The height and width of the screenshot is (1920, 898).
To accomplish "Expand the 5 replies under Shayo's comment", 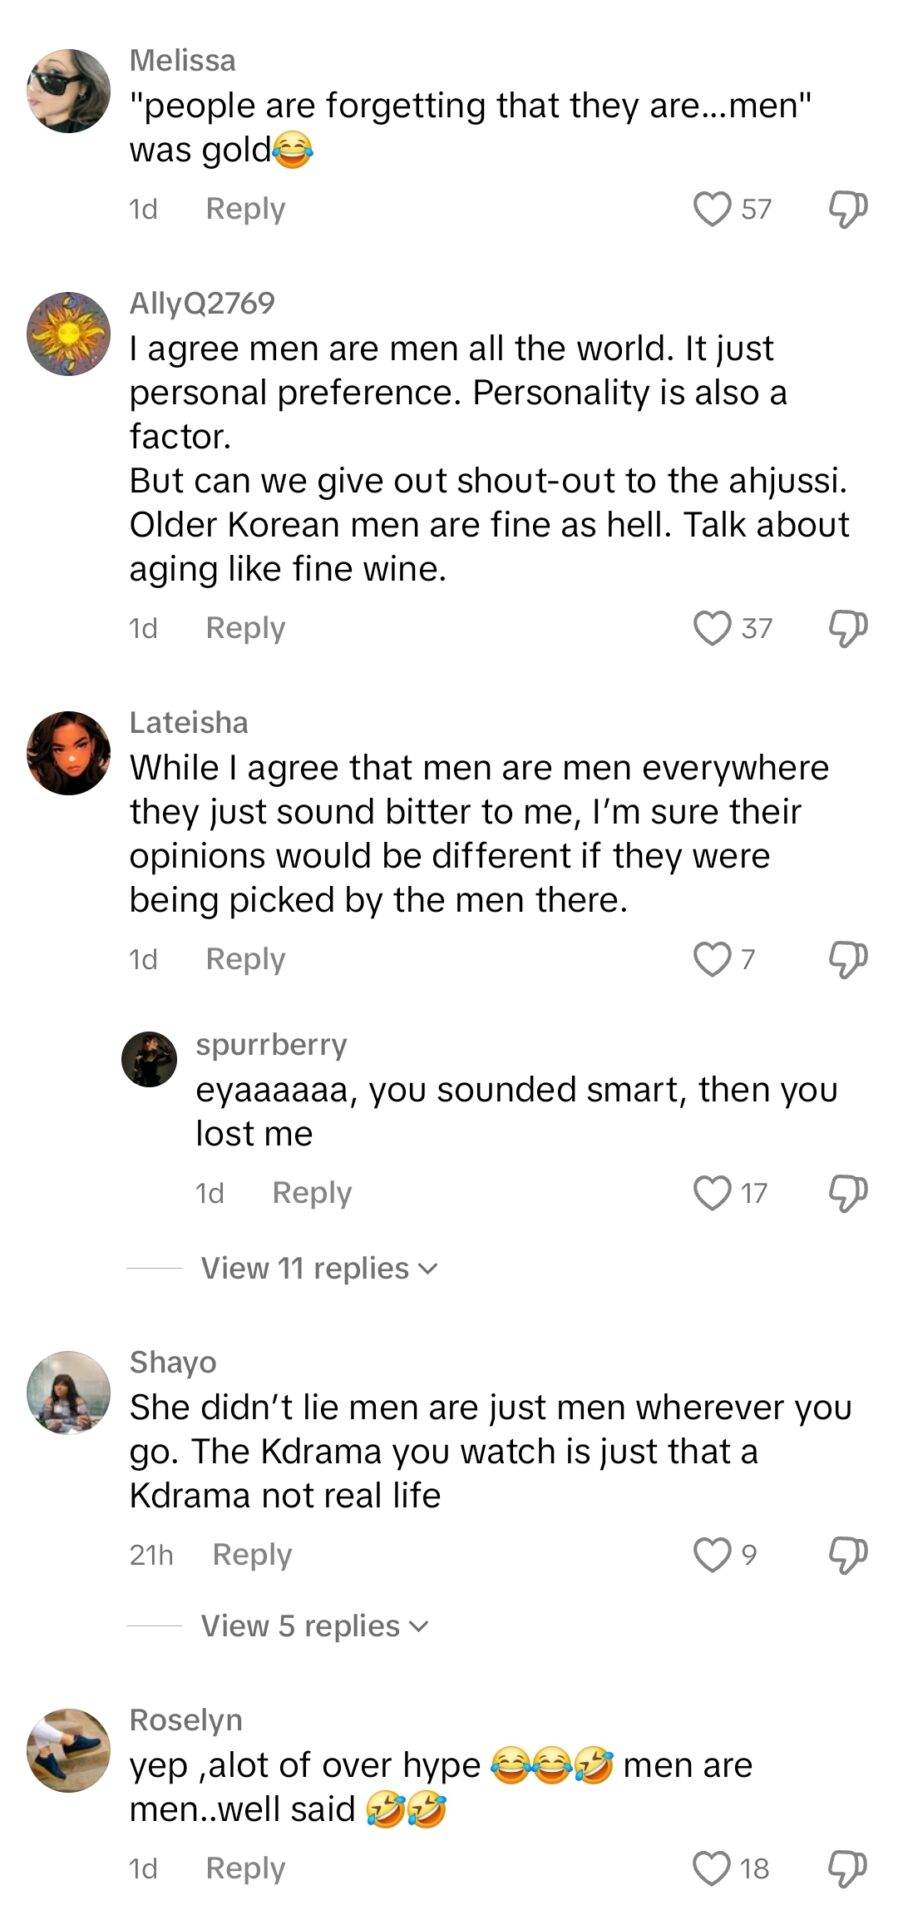I will click(x=306, y=1625).
